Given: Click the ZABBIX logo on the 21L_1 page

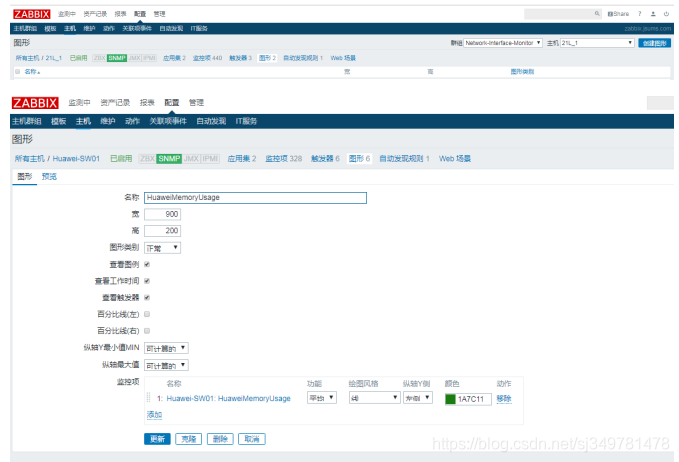Looking at the screenshot, I should (x=32, y=14).
